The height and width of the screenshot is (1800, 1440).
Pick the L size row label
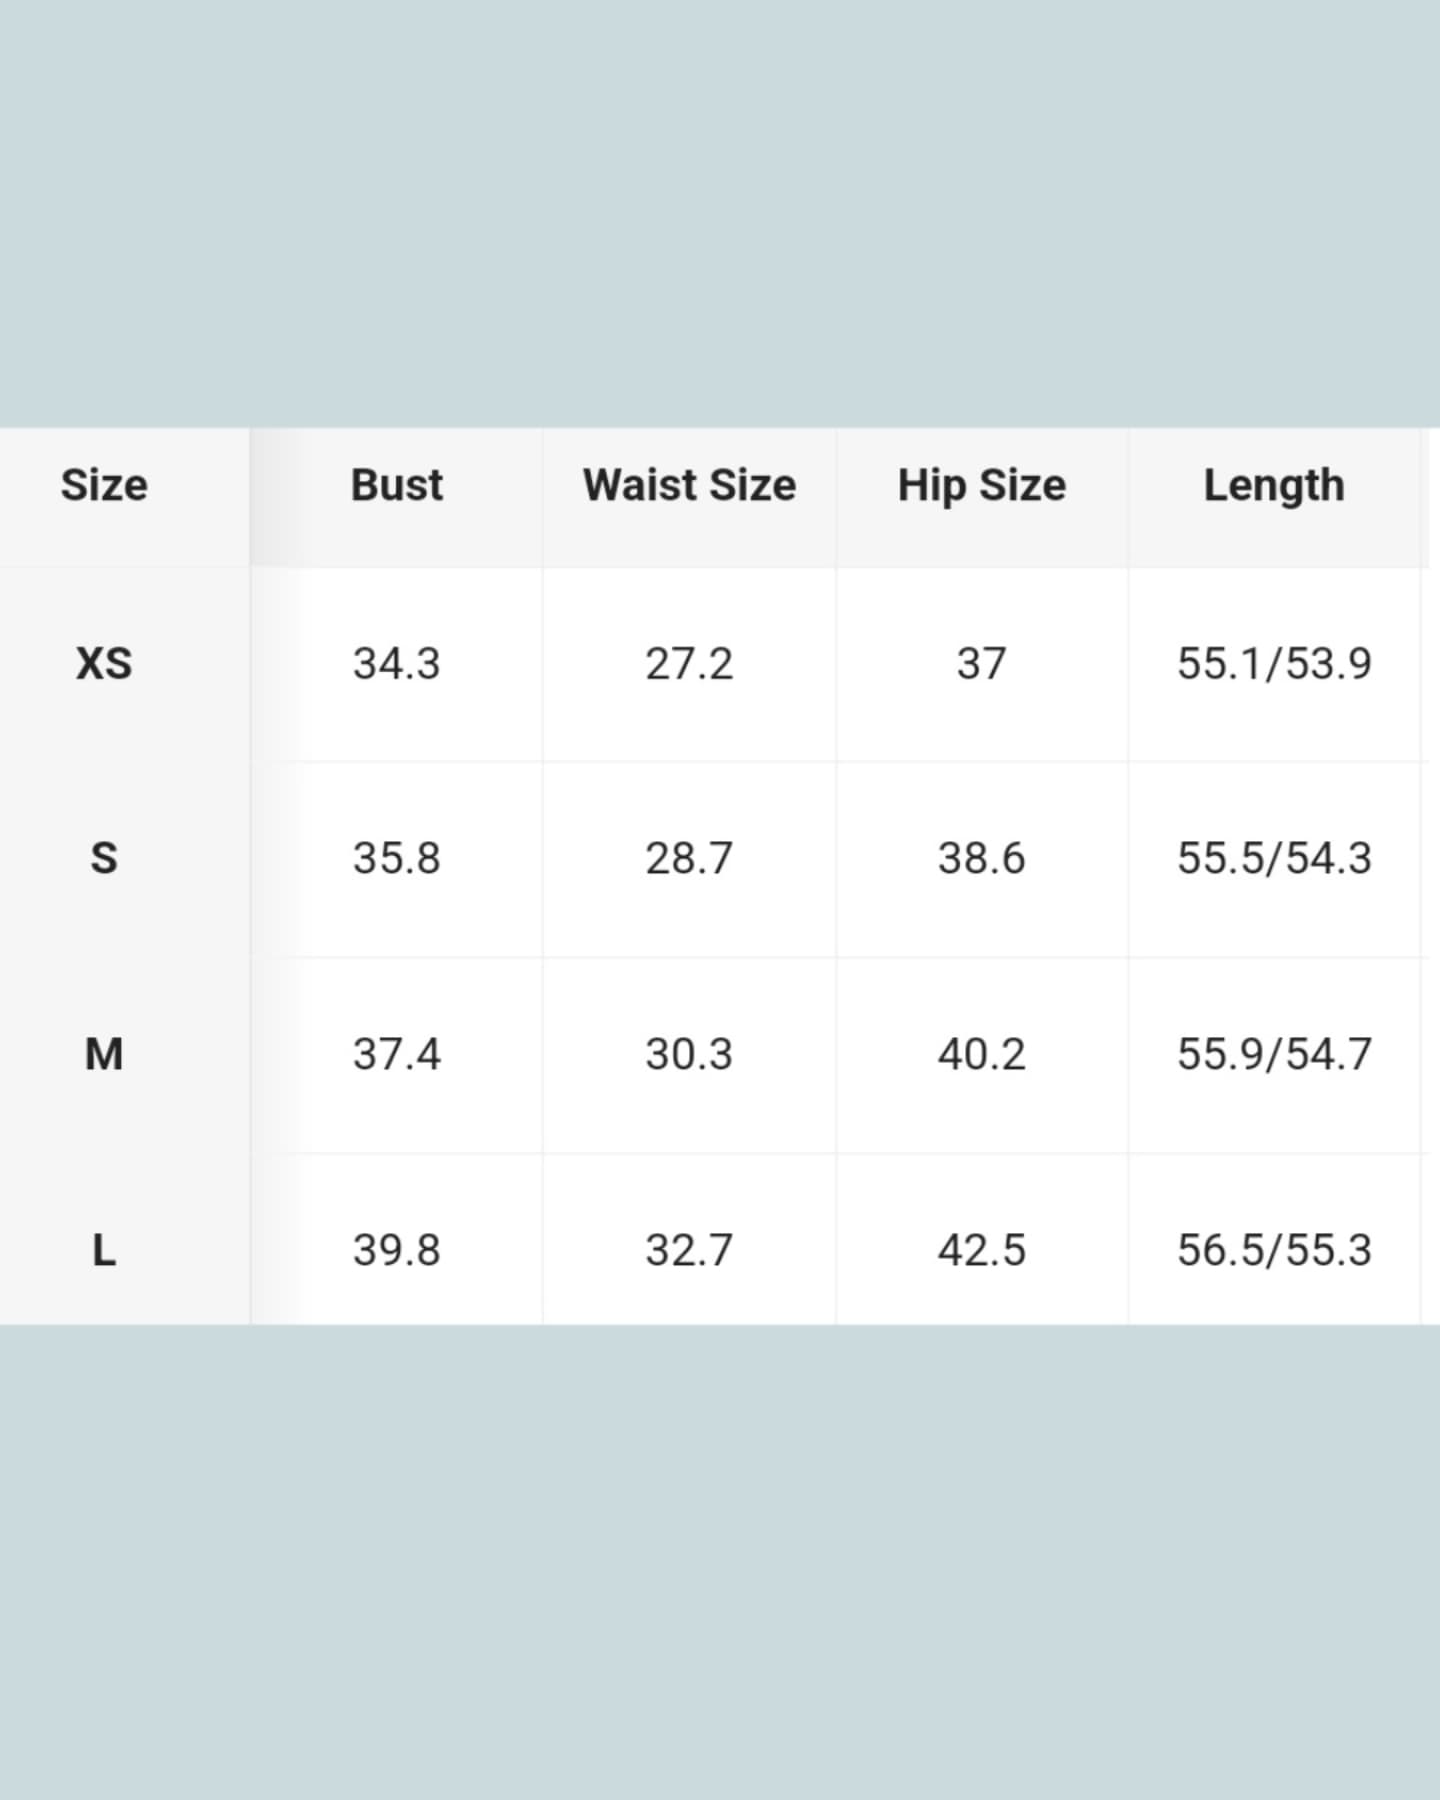point(104,1250)
